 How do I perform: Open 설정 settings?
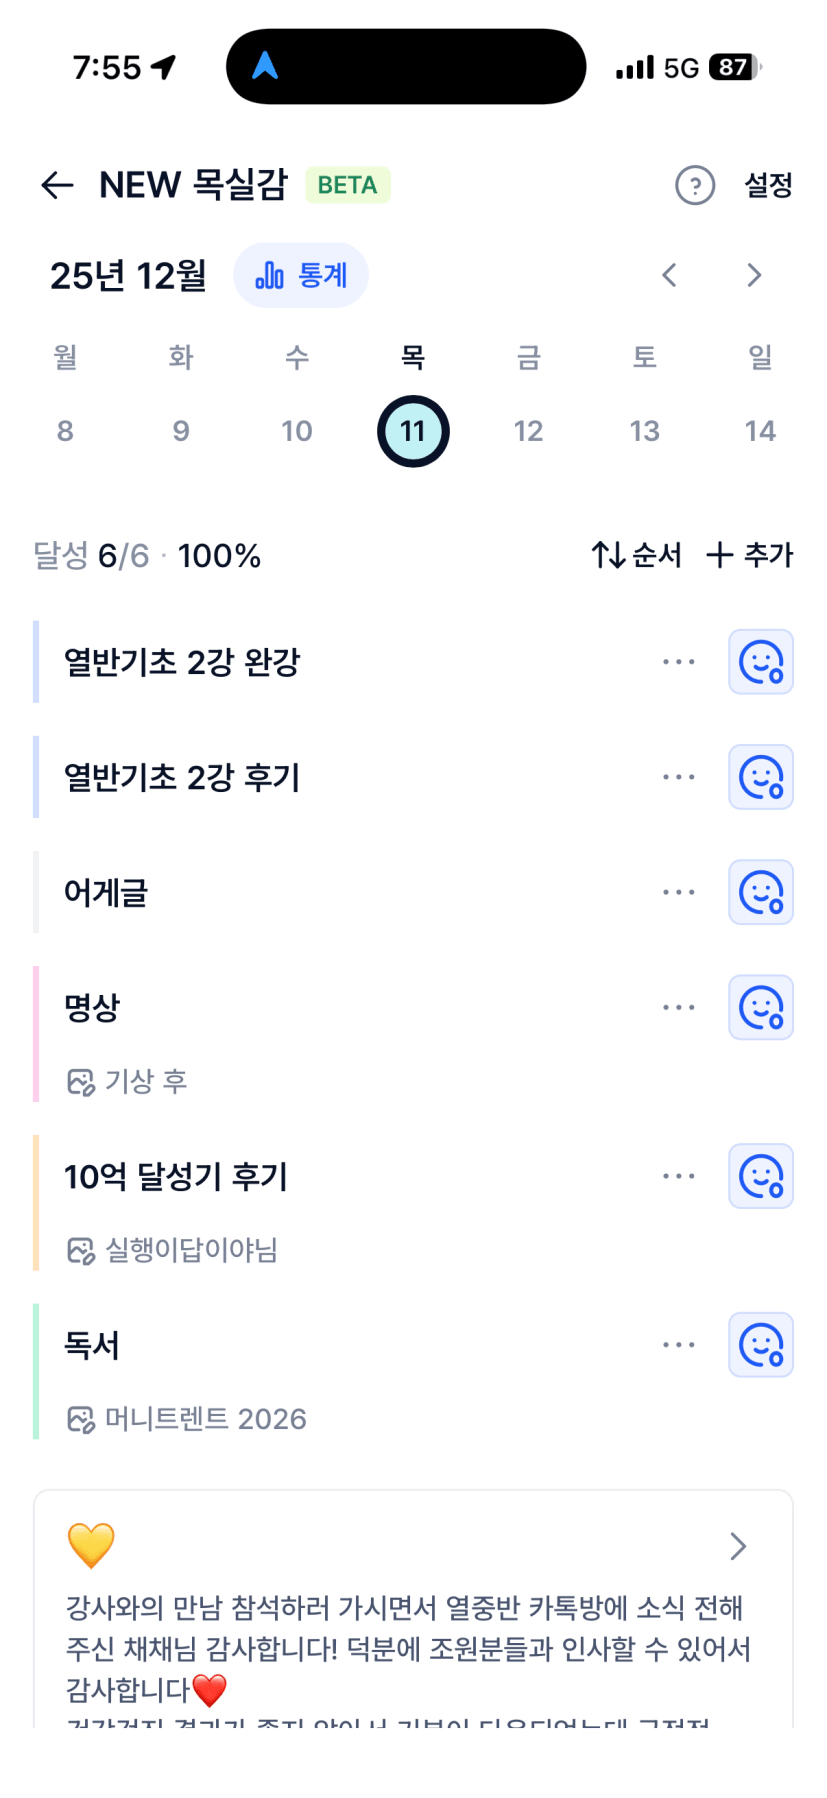pos(768,185)
